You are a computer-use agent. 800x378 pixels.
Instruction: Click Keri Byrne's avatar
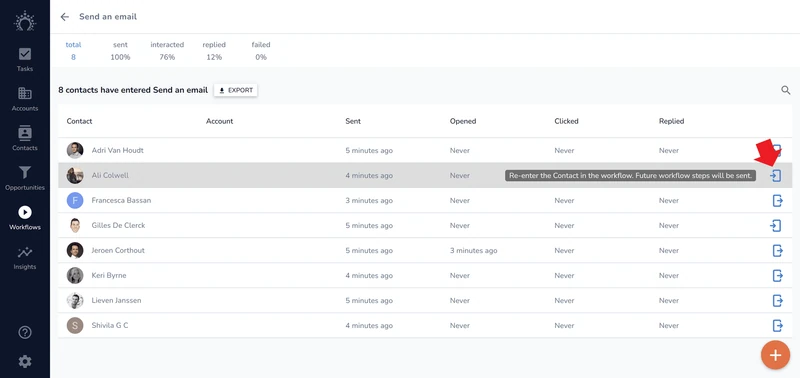click(x=75, y=275)
